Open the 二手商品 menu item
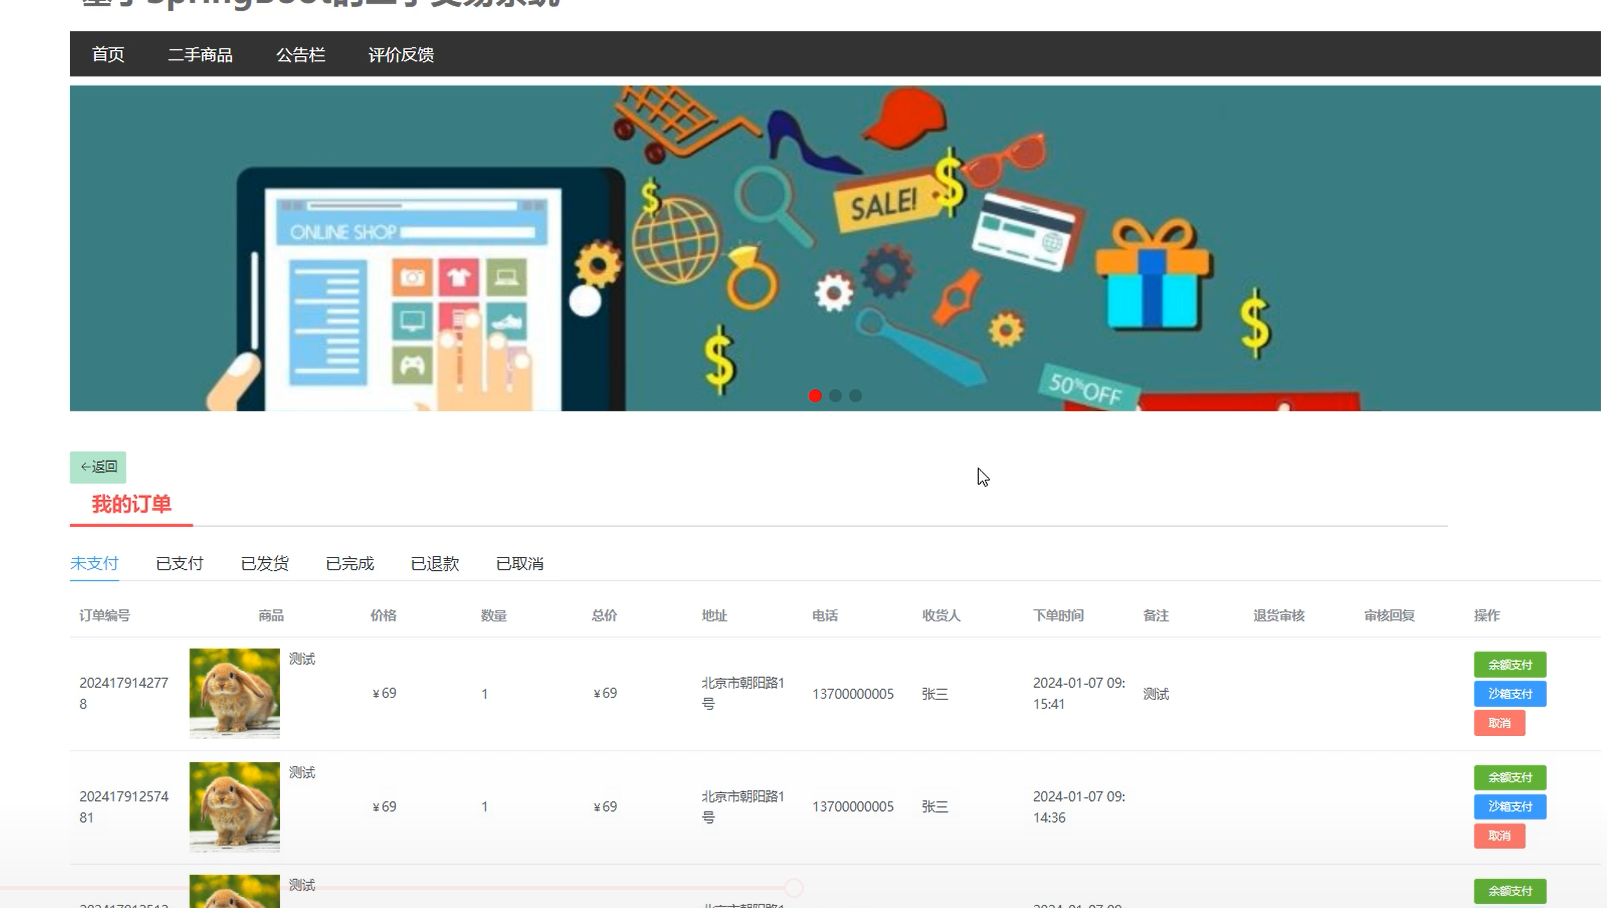 click(x=200, y=55)
